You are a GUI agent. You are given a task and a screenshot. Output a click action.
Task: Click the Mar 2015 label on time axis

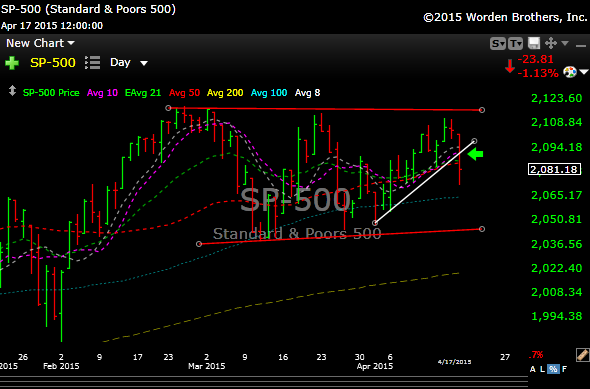click(207, 366)
